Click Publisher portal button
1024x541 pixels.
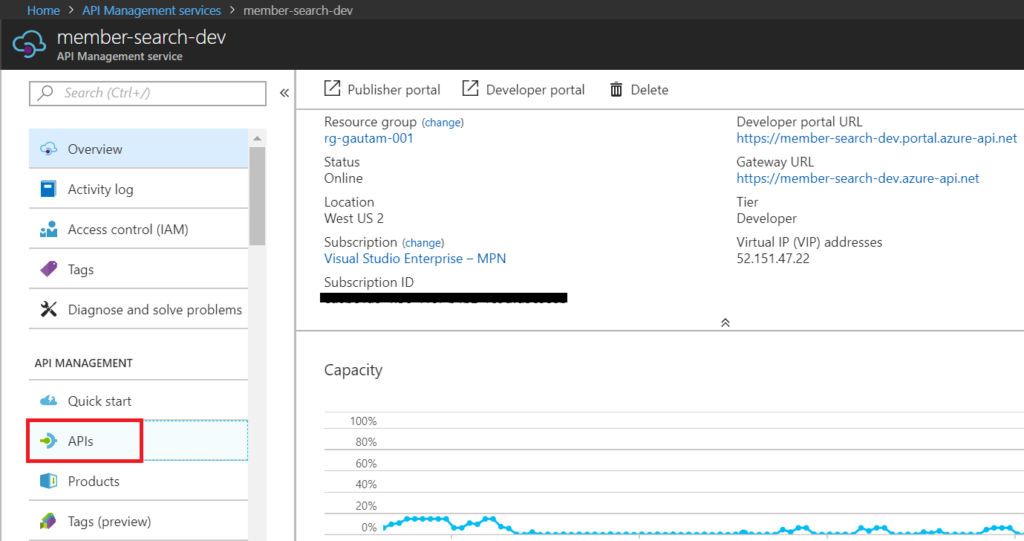click(383, 90)
